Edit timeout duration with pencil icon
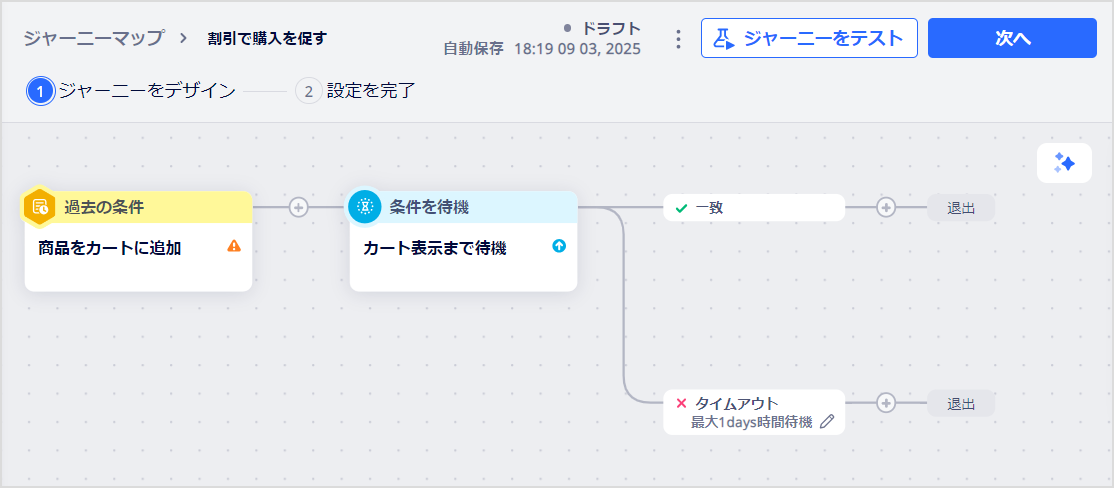This screenshot has height=488, width=1114. pyautogui.click(x=826, y=422)
